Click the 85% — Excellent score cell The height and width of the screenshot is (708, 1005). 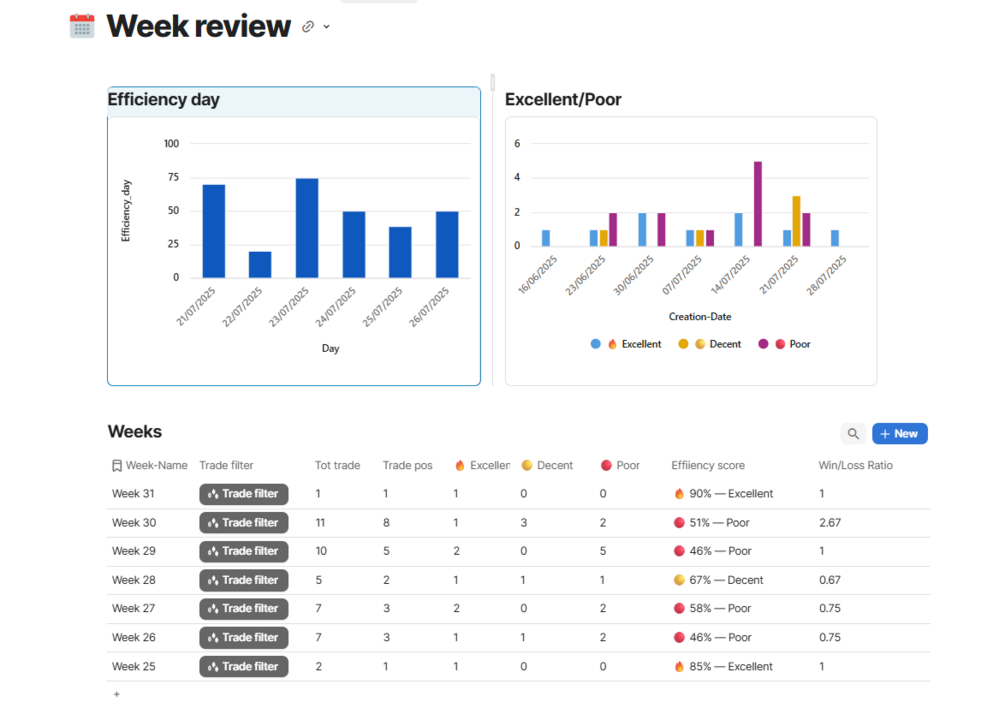[x=723, y=666]
